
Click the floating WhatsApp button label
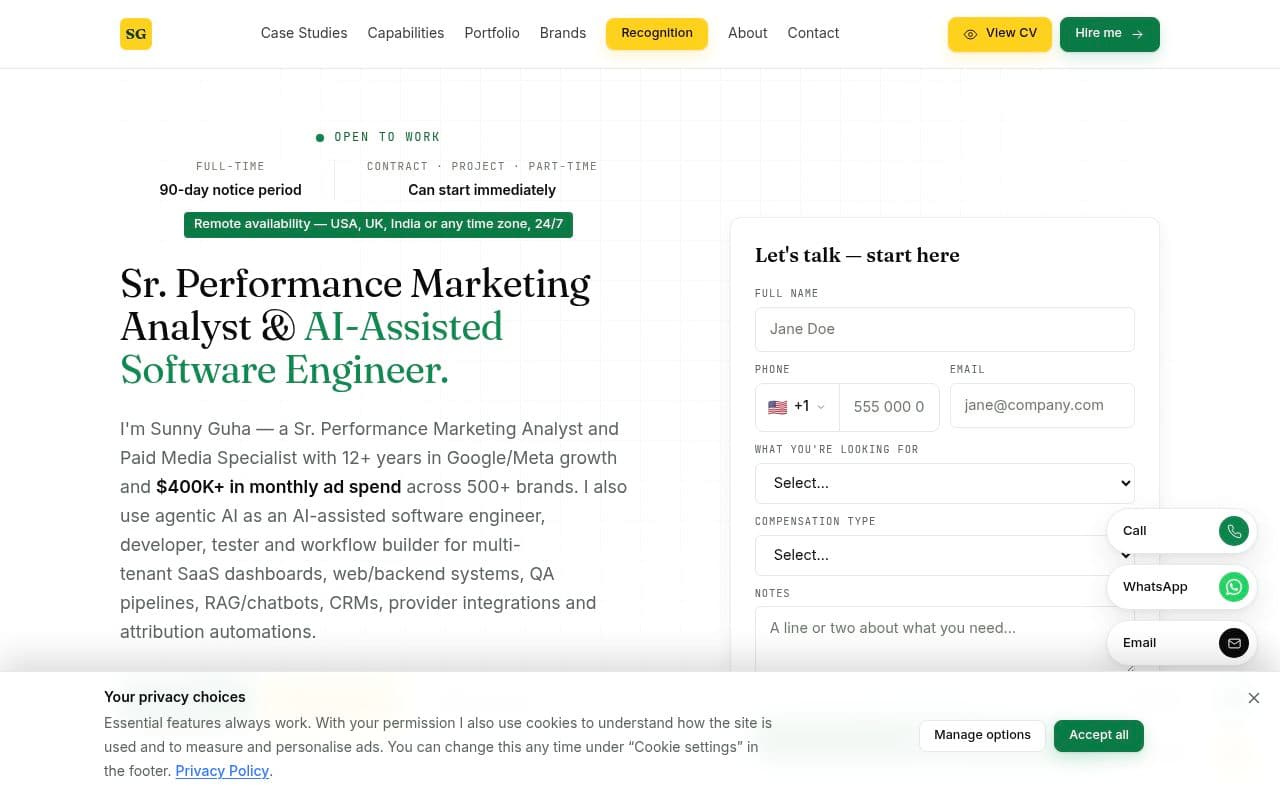(1155, 587)
